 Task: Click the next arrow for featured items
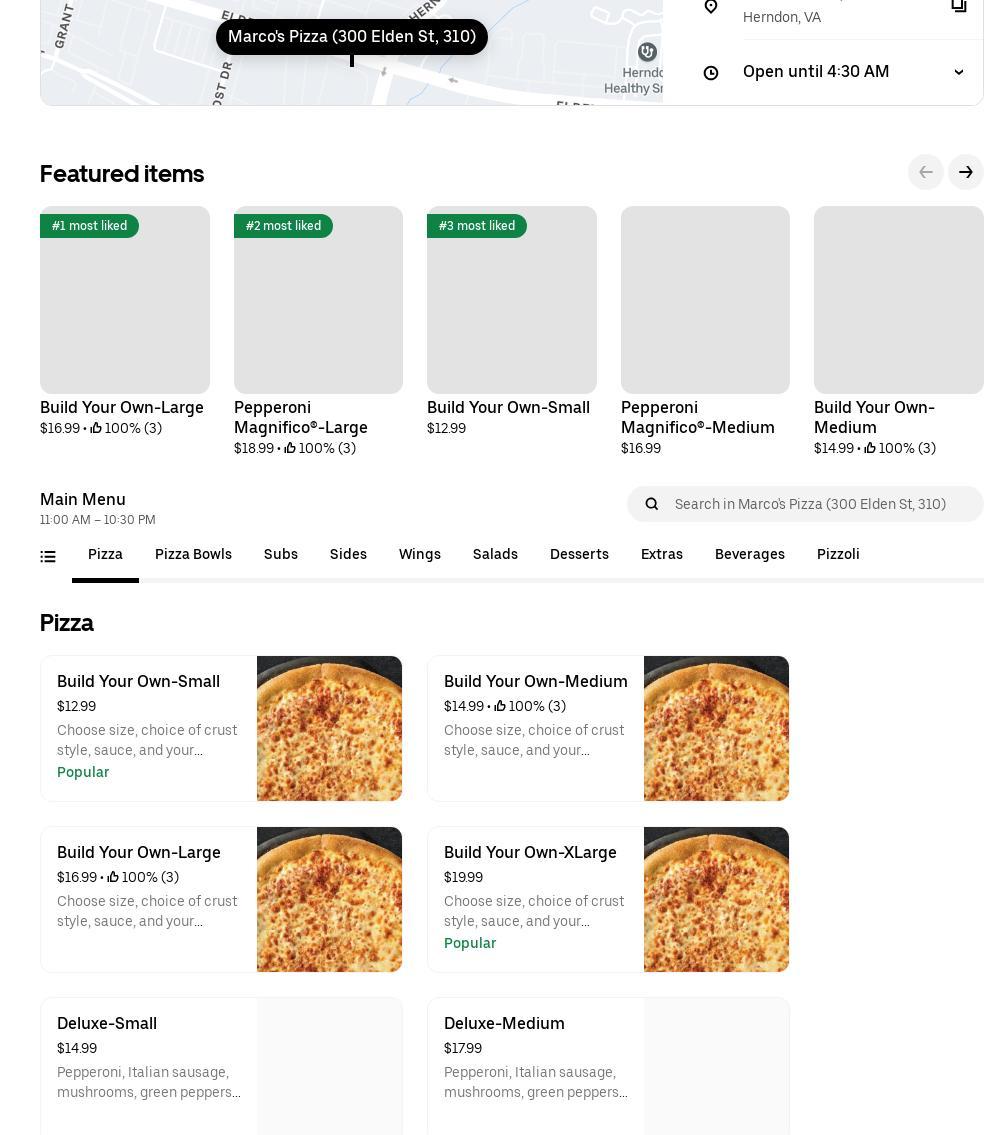coord(965,173)
